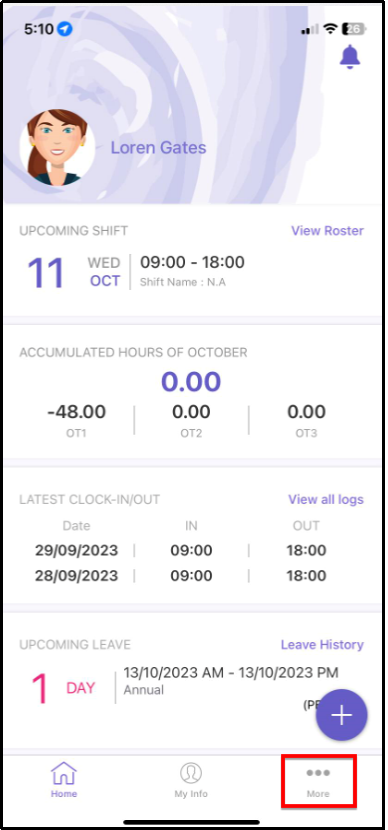Tap the location arrow status icon
Screen dimensions: 388x830
65,29
